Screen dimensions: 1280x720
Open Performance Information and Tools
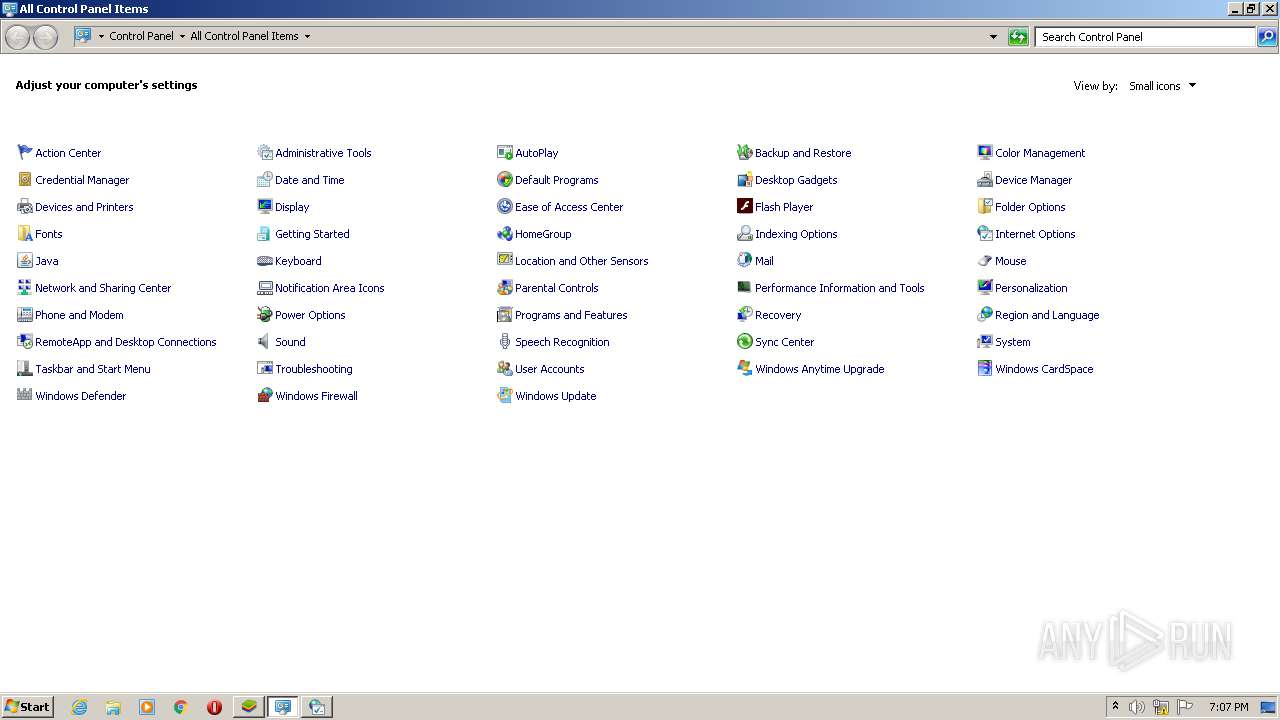click(839, 288)
